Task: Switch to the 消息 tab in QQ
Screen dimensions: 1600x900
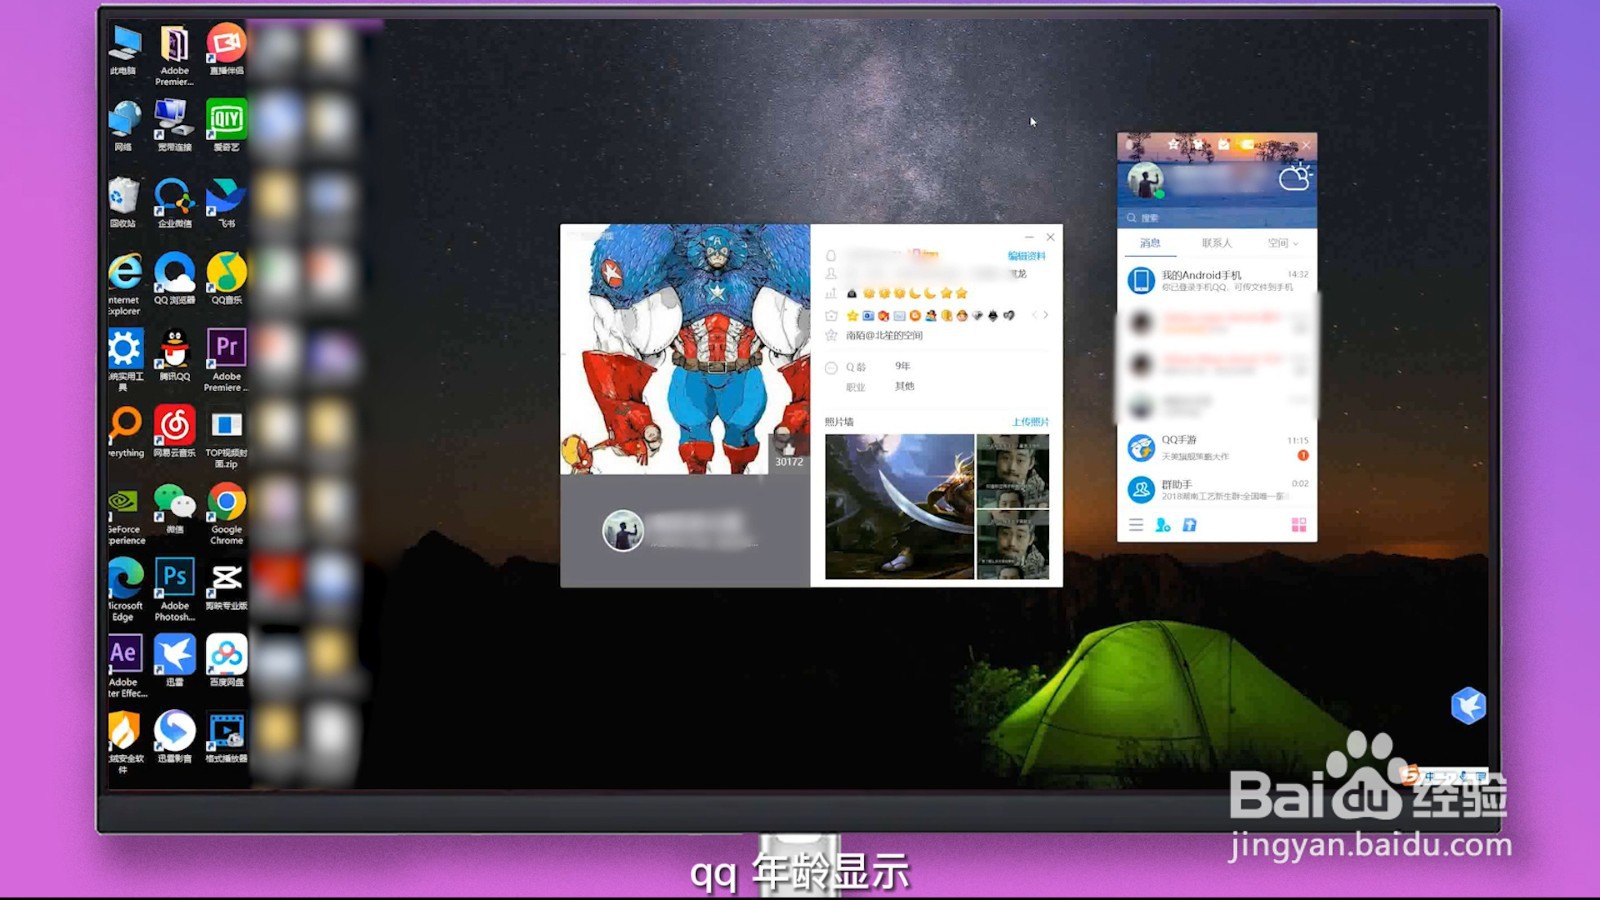Action: tap(1150, 243)
